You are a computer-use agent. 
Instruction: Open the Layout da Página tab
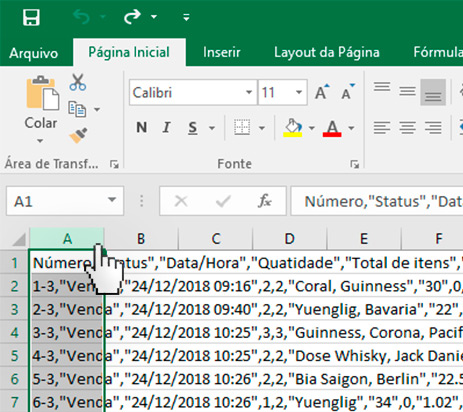(327, 52)
